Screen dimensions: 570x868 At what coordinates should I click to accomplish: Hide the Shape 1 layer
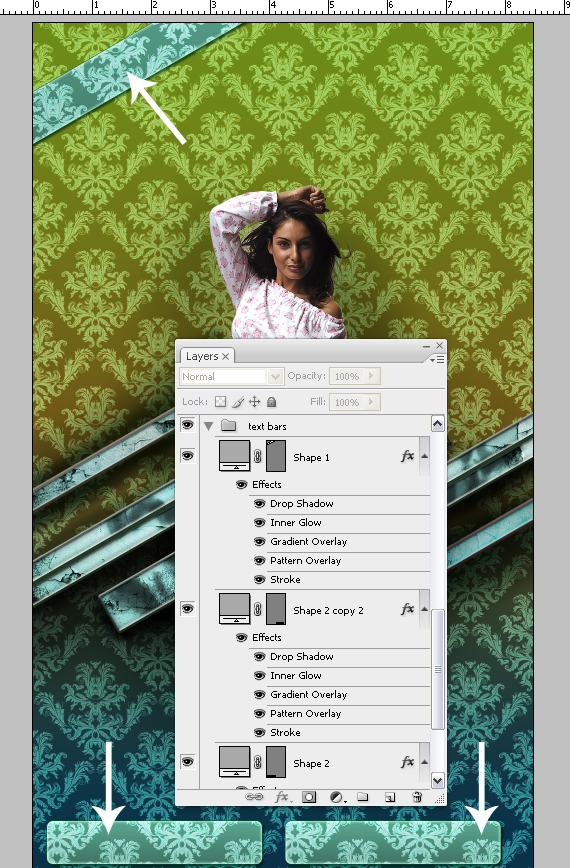coord(188,456)
